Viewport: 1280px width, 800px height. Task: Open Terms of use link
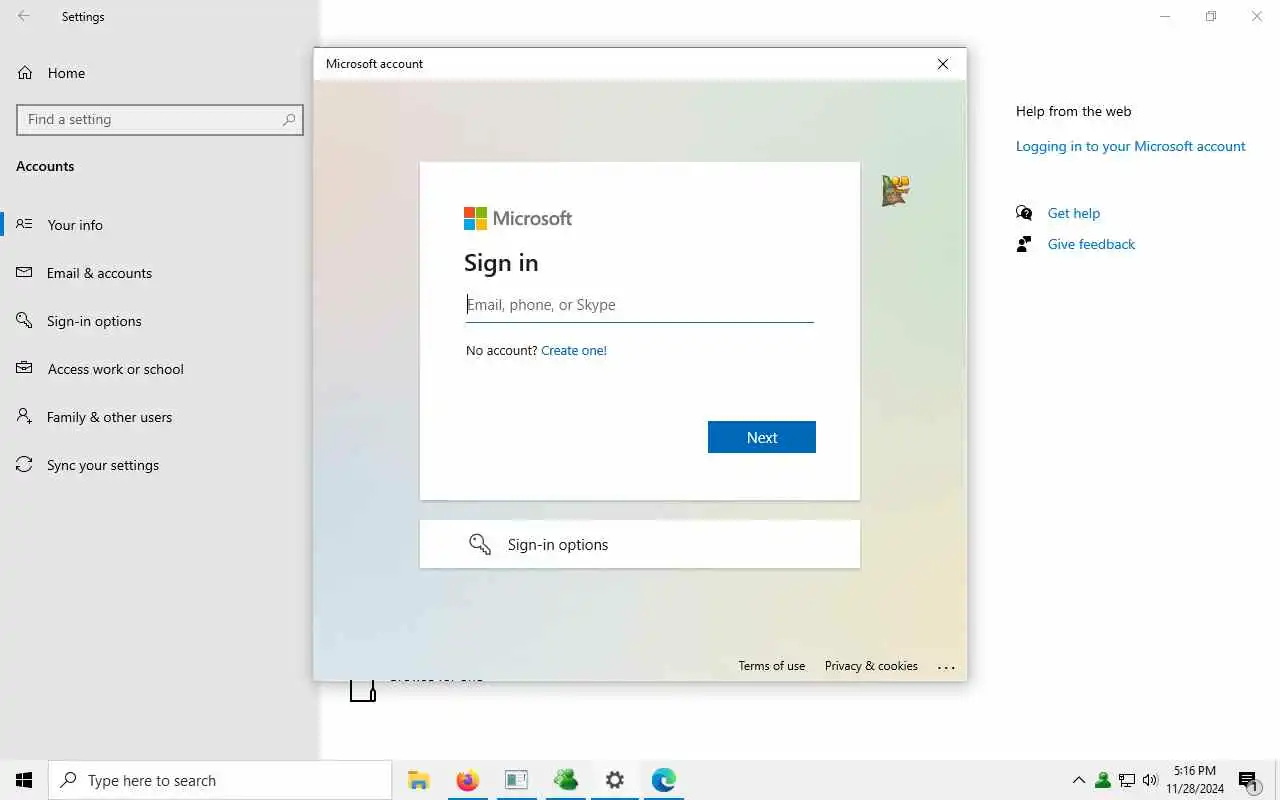click(x=771, y=666)
